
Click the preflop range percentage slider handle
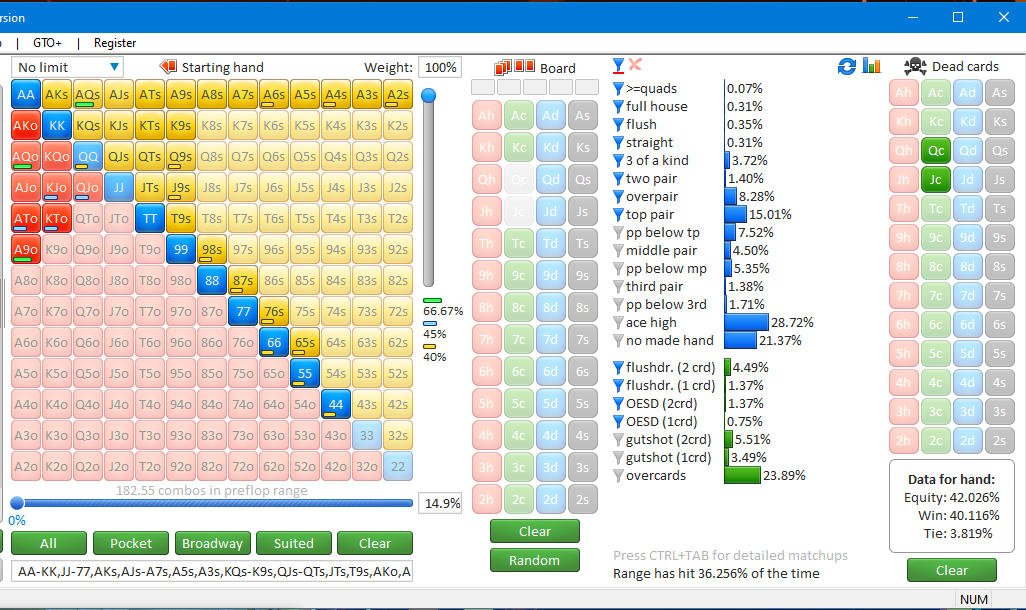click(17, 503)
